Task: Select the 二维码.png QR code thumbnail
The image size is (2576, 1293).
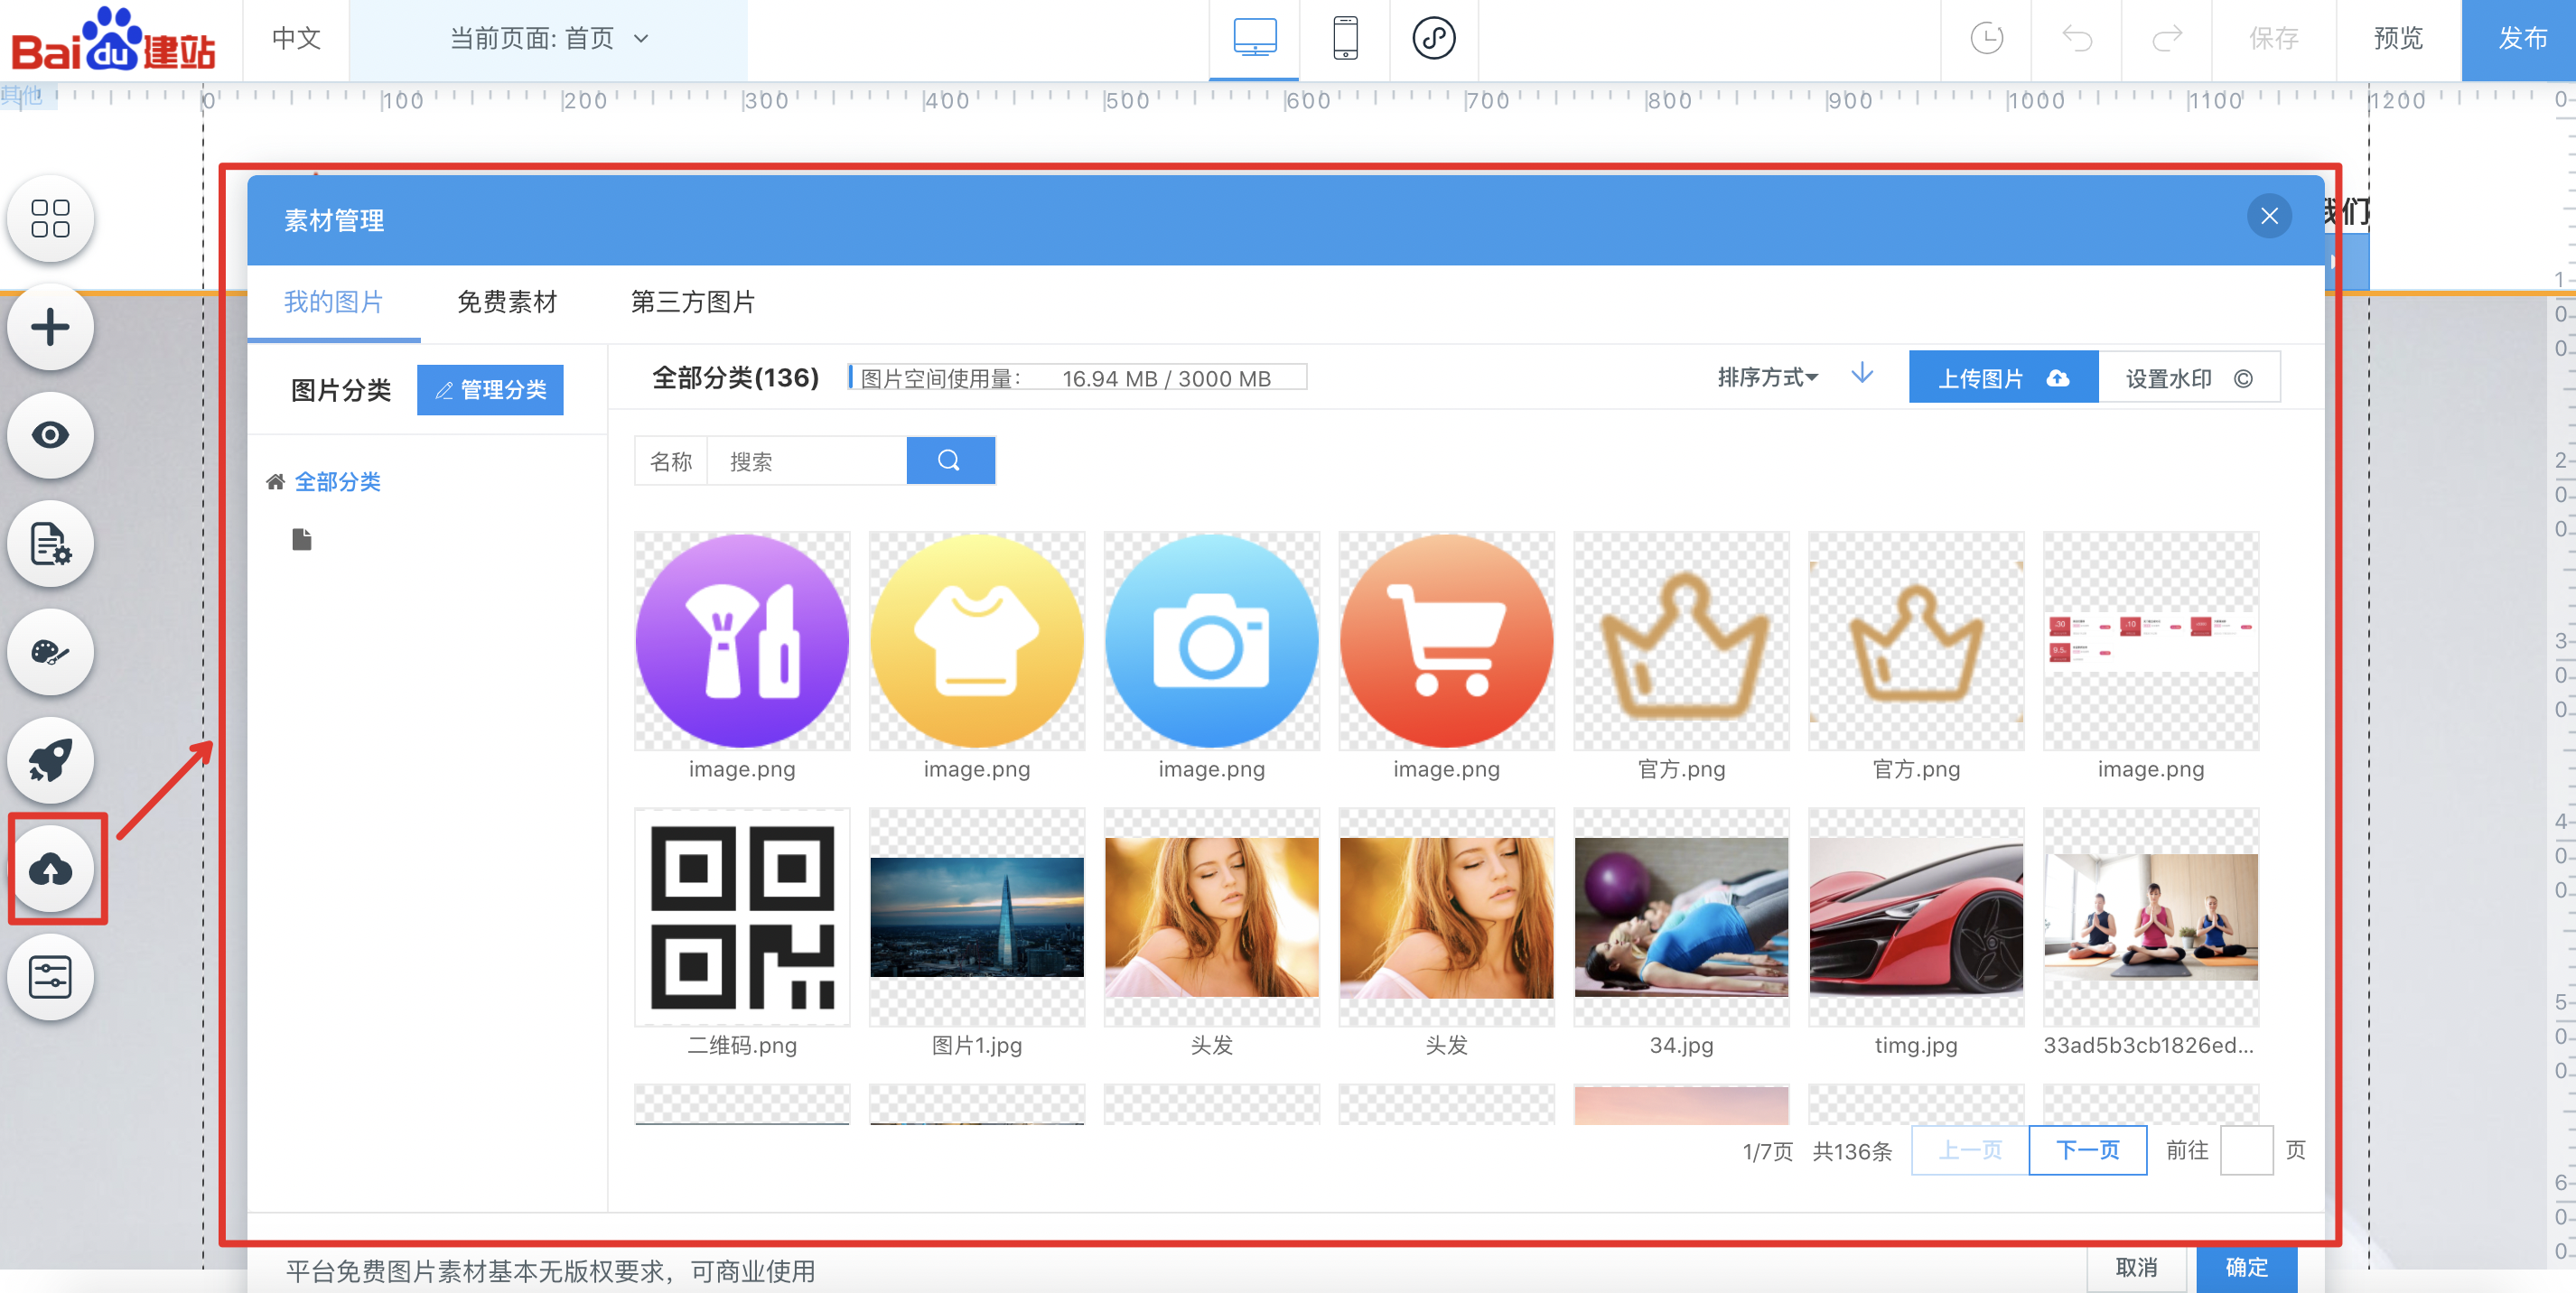Action: point(742,917)
